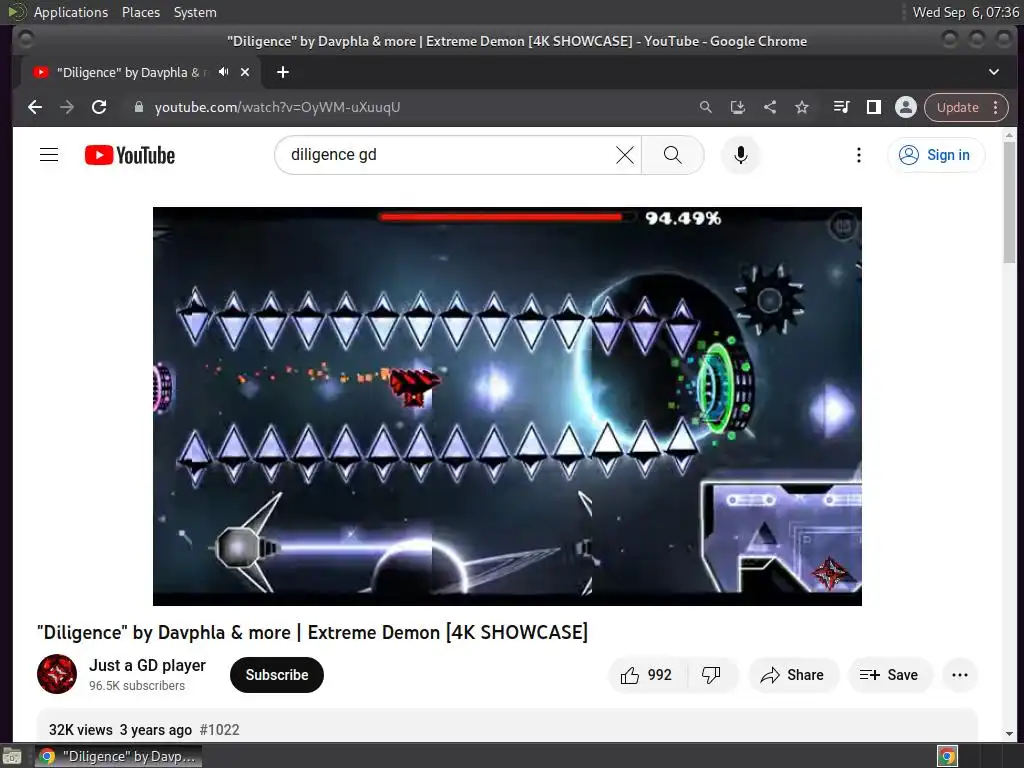Open the Places menu
This screenshot has width=1024, height=768.
[x=141, y=12]
